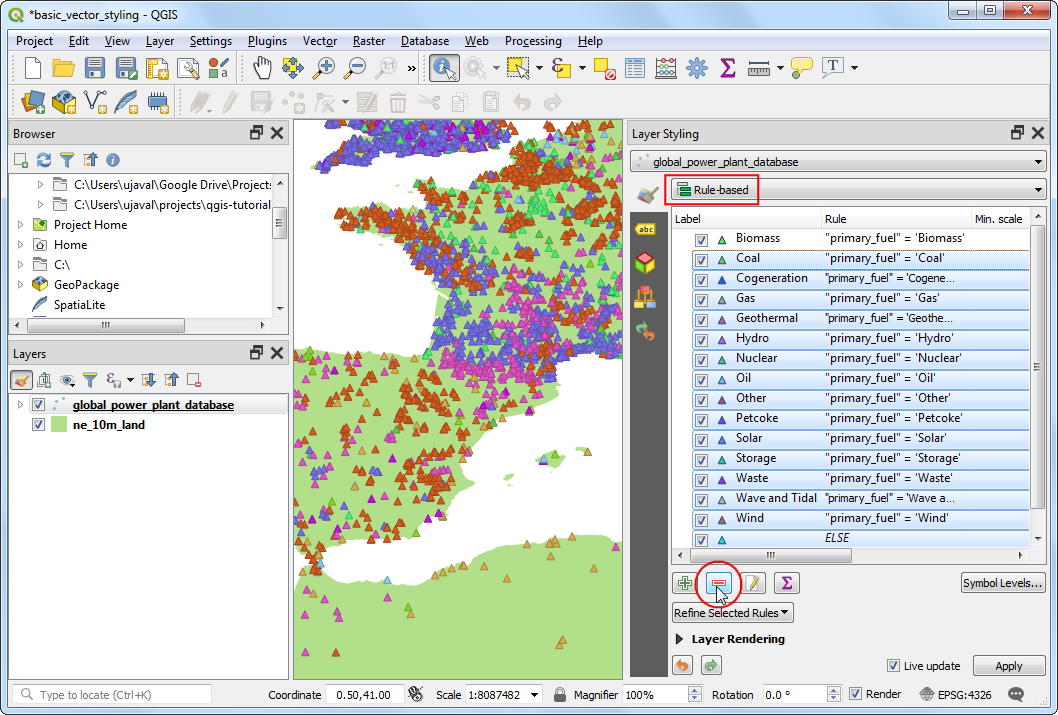Open the Labels tab in Layer Styling

[646, 230]
